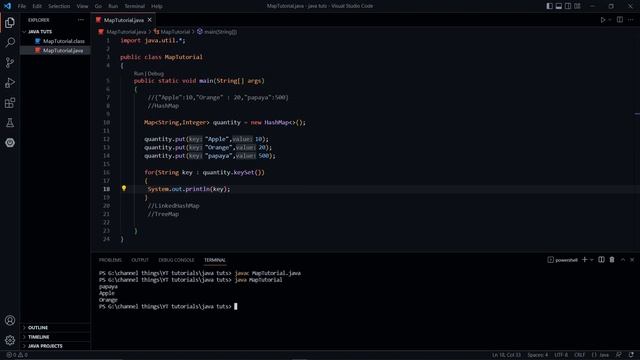Select the Terminal panel tab
Screen dimensions: 640x360
[x=215, y=260]
